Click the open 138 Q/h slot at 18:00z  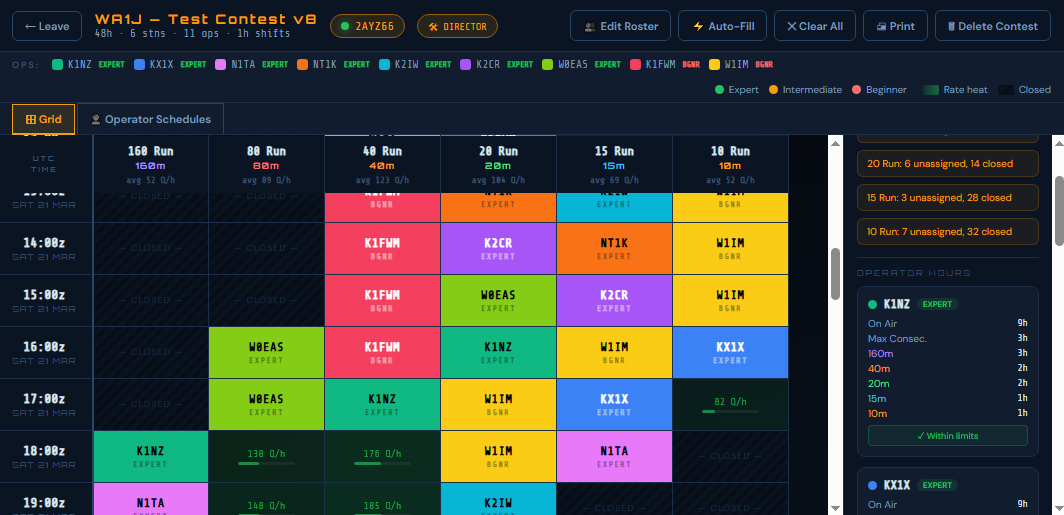pos(267,456)
